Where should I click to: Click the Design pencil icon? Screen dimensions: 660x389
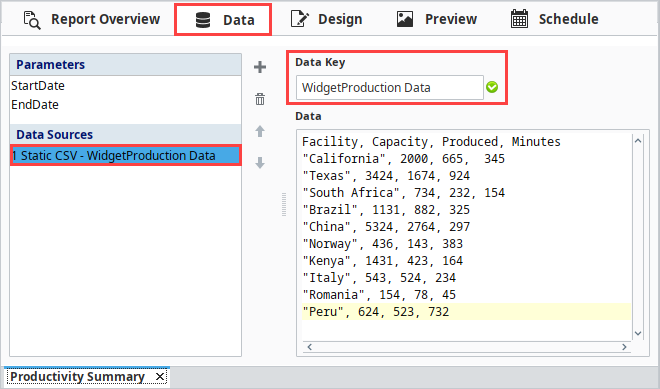point(300,19)
